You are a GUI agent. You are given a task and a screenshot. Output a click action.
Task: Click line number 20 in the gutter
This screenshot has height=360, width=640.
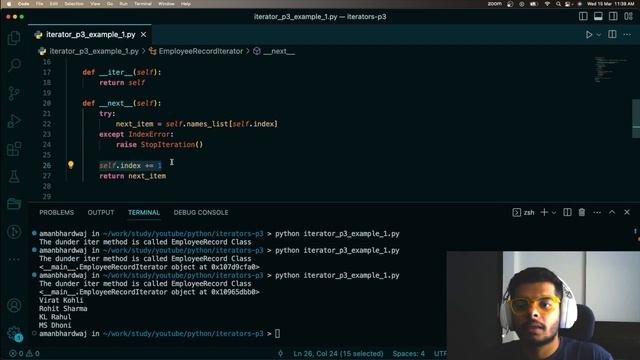coord(47,103)
